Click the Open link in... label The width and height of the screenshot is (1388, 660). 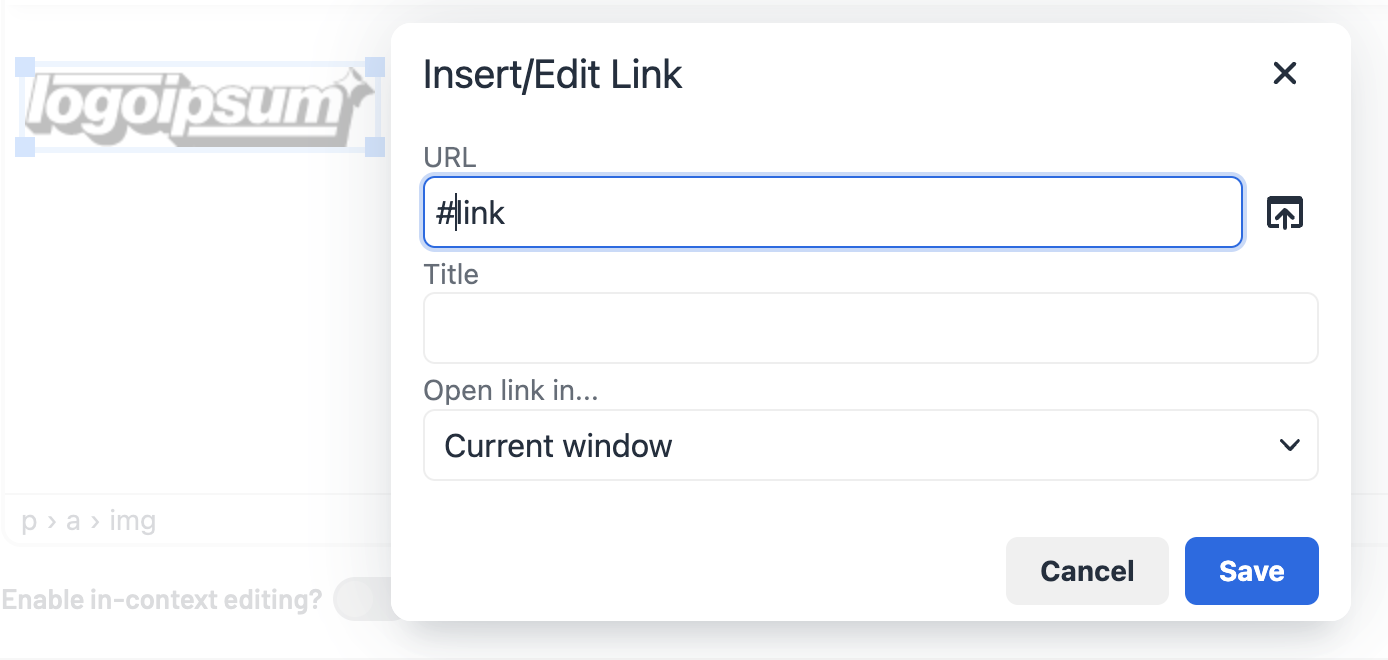pos(511,390)
